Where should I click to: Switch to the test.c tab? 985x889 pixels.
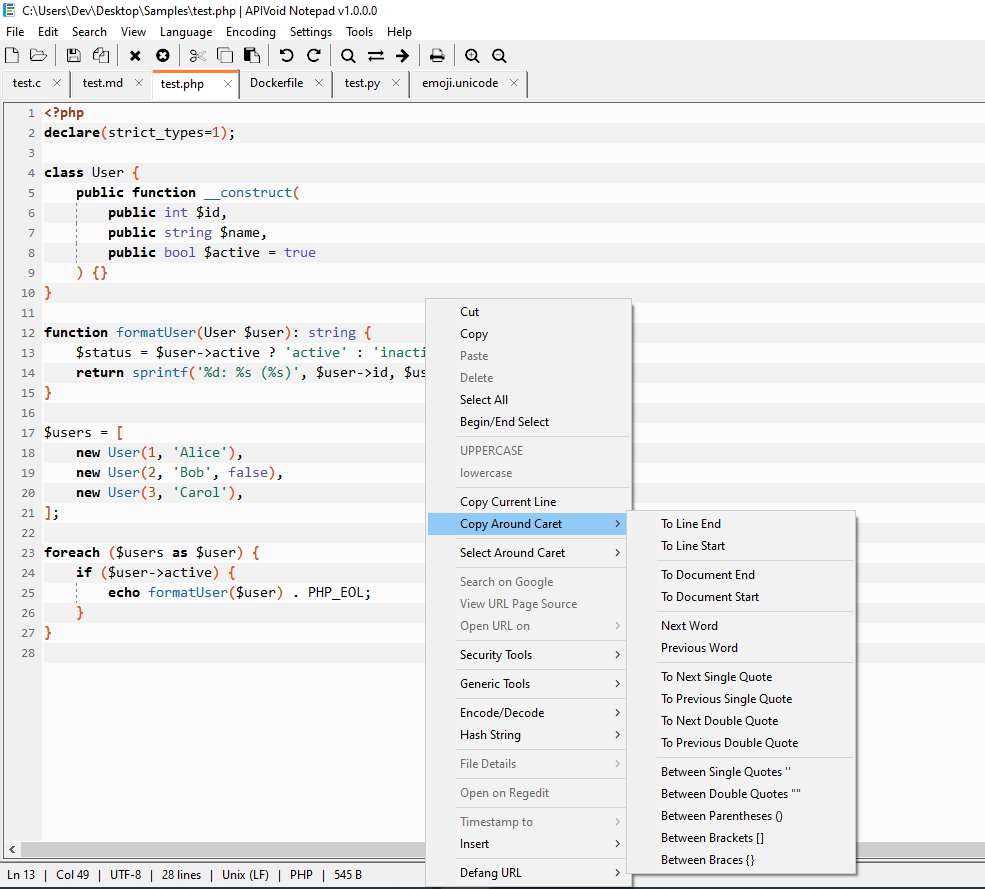pos(27,83)
